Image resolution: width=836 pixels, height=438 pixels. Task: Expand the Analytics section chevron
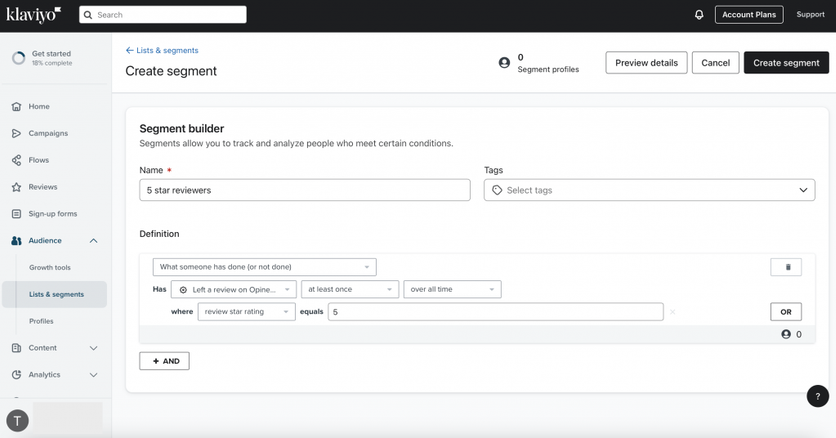coord(93,375)
